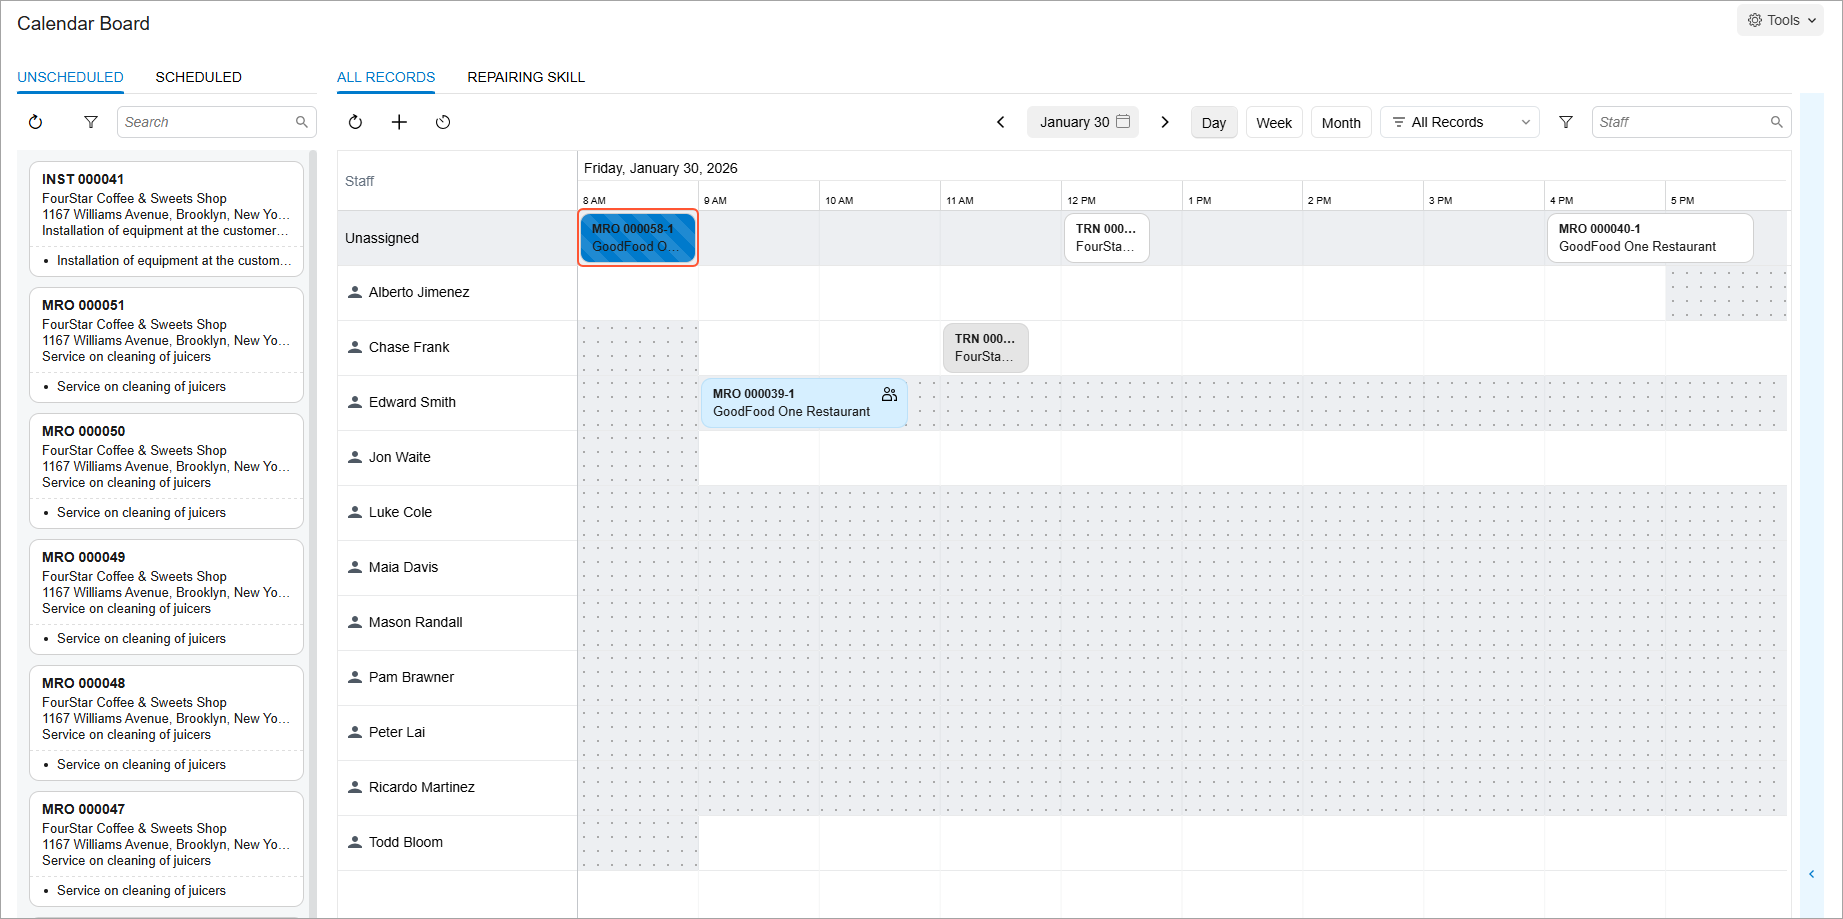Screen dimensions: 1843x919
Task: Click 'Installation of equipment' bullet in INST 000041
Action: click(174, 261)
